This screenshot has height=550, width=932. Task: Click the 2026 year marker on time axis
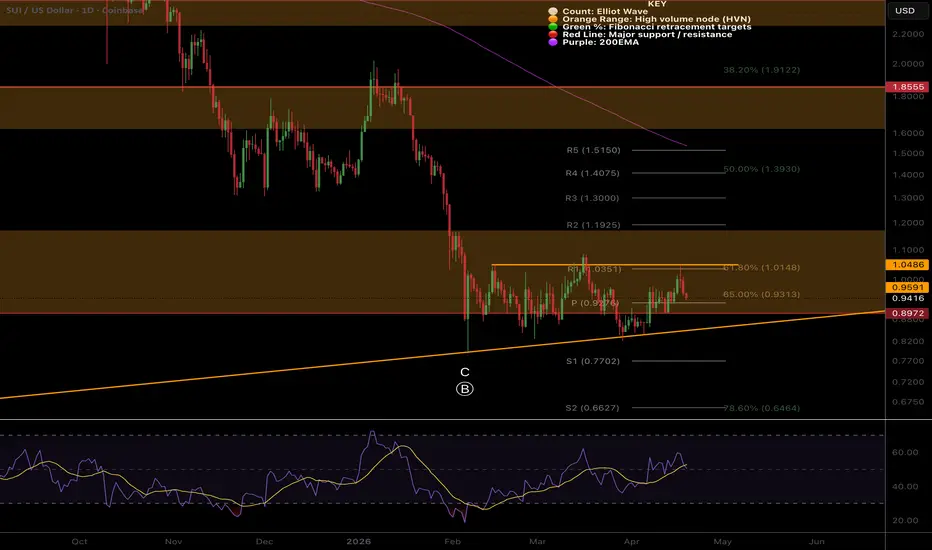tap(358, 542)
